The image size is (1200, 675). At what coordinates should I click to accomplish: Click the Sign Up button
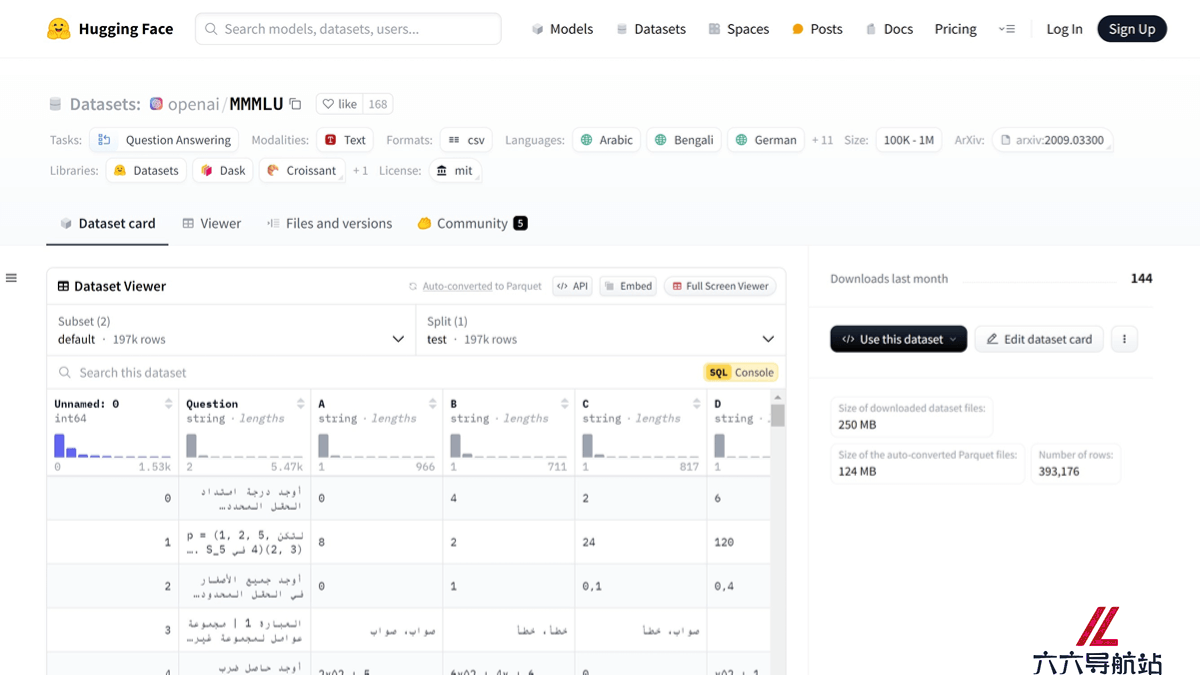pos(1132,29)
